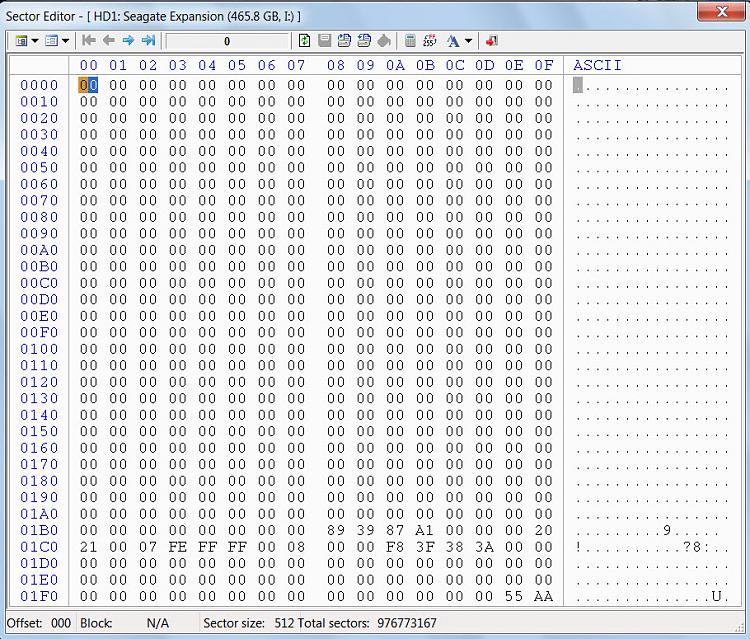Select byte FE in row 01C0
The height and width of the screenshot is (639, 750).
(x=177, y=547)
